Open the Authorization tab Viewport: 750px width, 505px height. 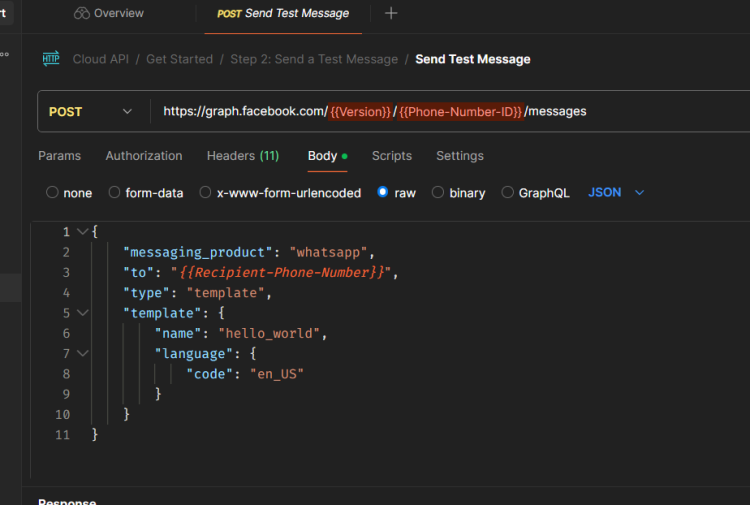(x=143, y=156)
